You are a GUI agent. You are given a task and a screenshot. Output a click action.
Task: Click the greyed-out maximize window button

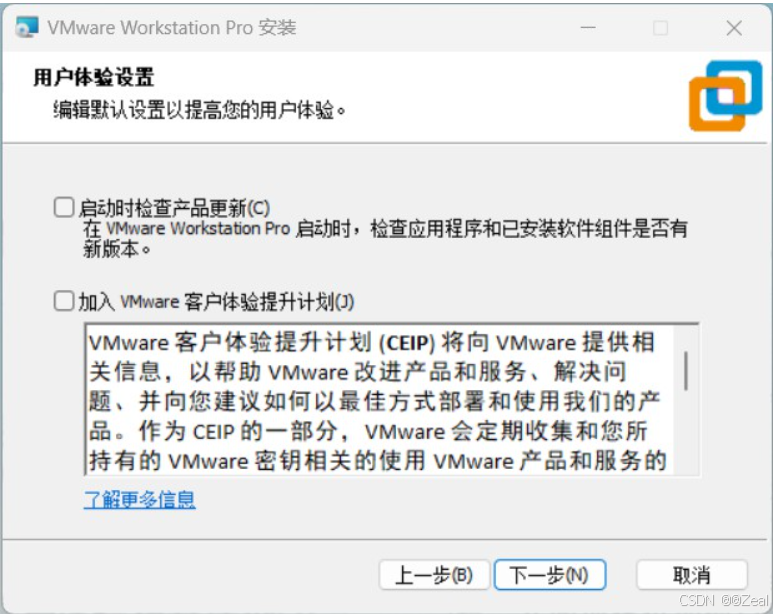click(660, 28)
